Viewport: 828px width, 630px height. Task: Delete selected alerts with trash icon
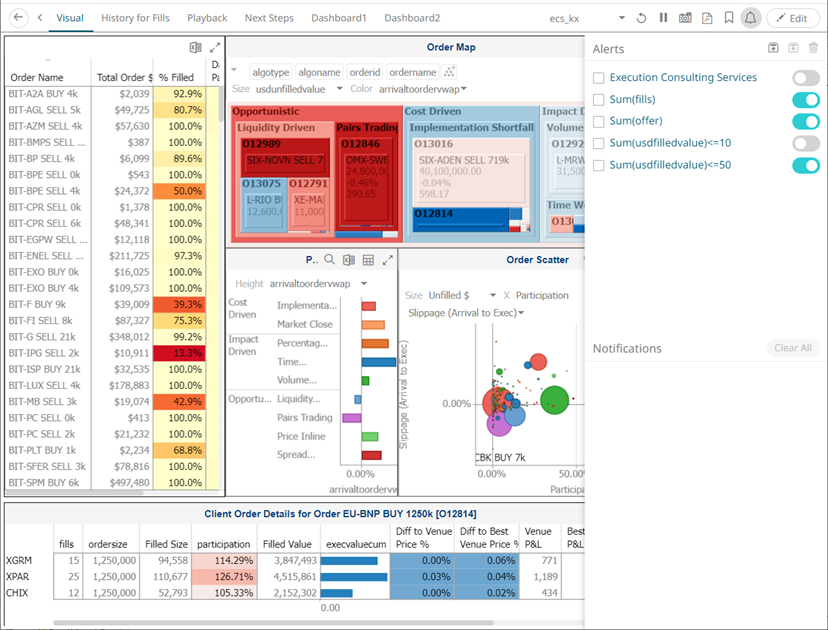[x=813, y=48]
